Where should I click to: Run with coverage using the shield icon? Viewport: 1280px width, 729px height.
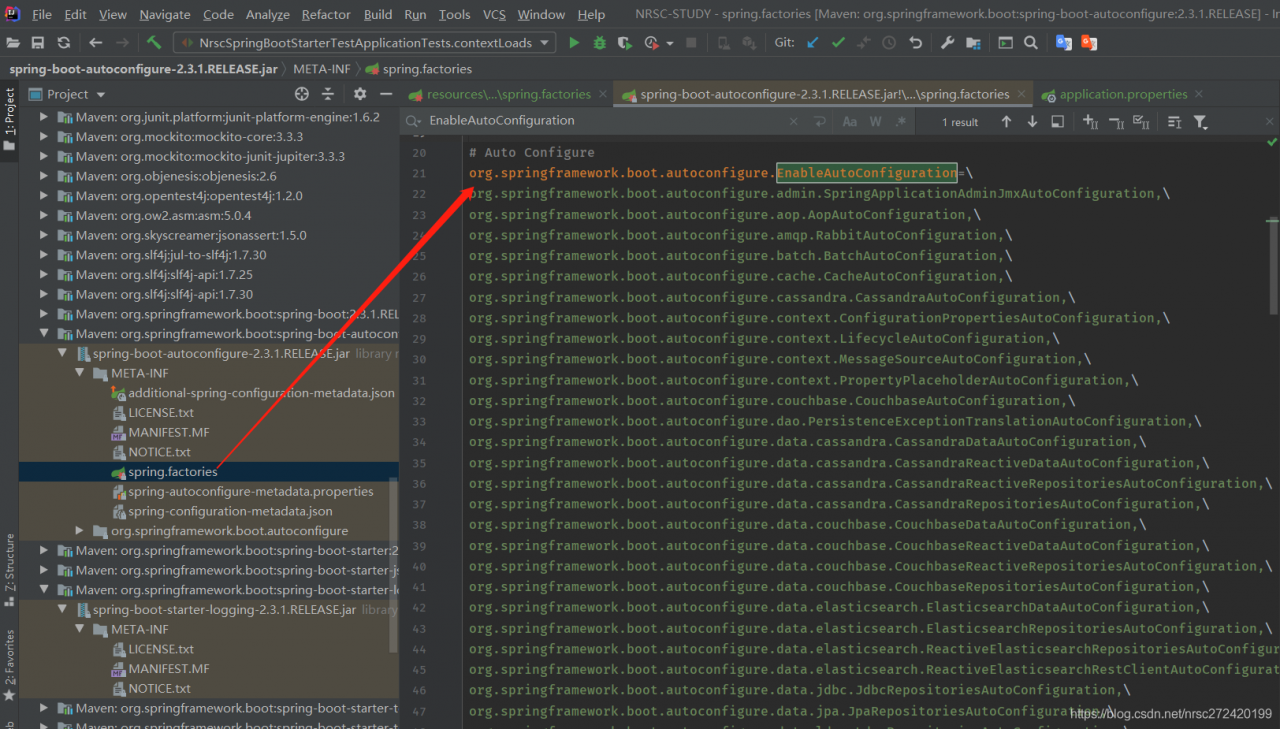(625, 43)
